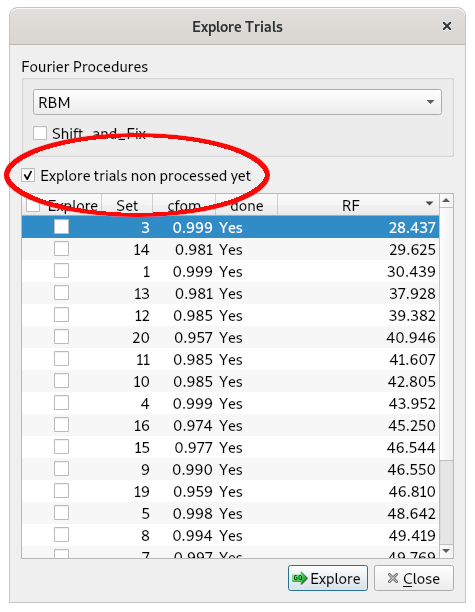Click the green GO arrow icon on Explore

point(300,578)
